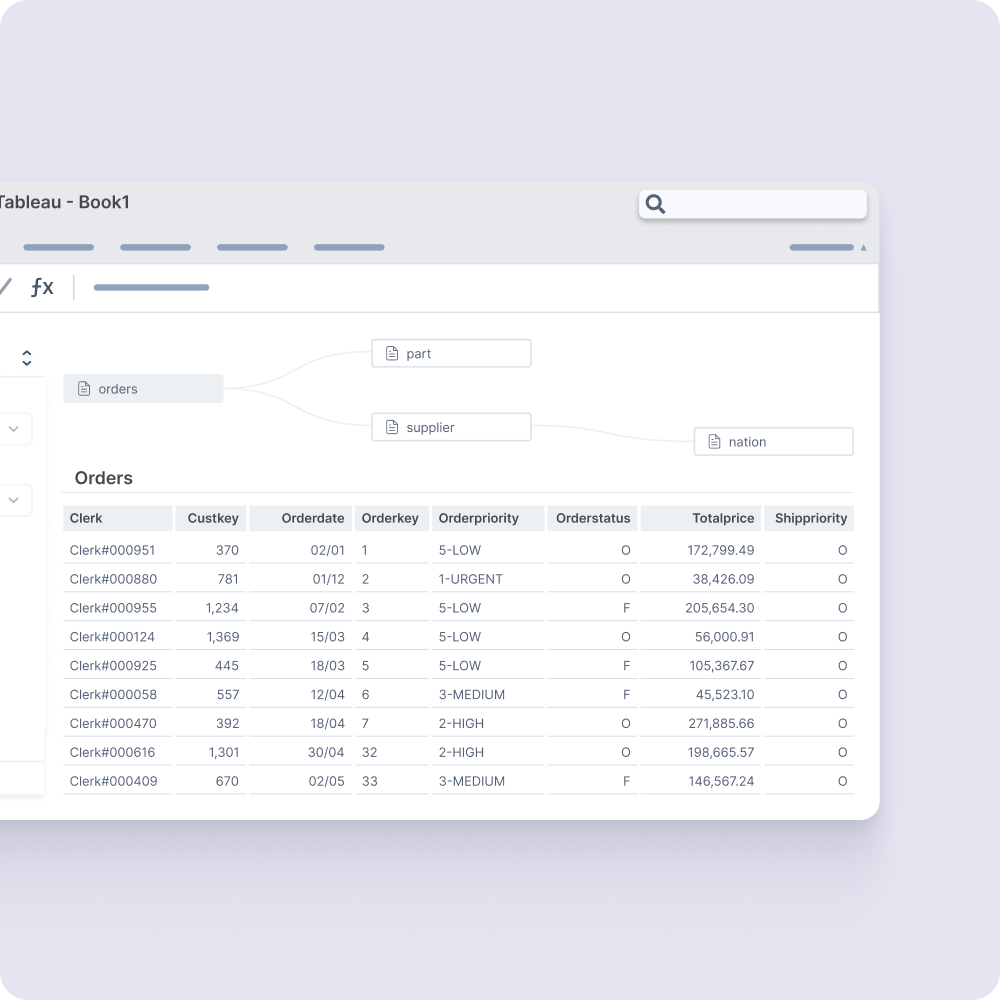The height and width of the screenshot is (1000, 1000).
Task: Expand the first dropdown in the left sidebar
Action: click(14, 428)
